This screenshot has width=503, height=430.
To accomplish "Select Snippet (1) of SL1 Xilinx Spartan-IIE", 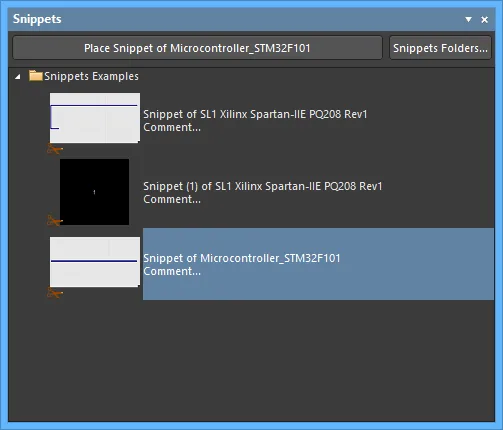I will pyautogui.click(x=263, y=186).
